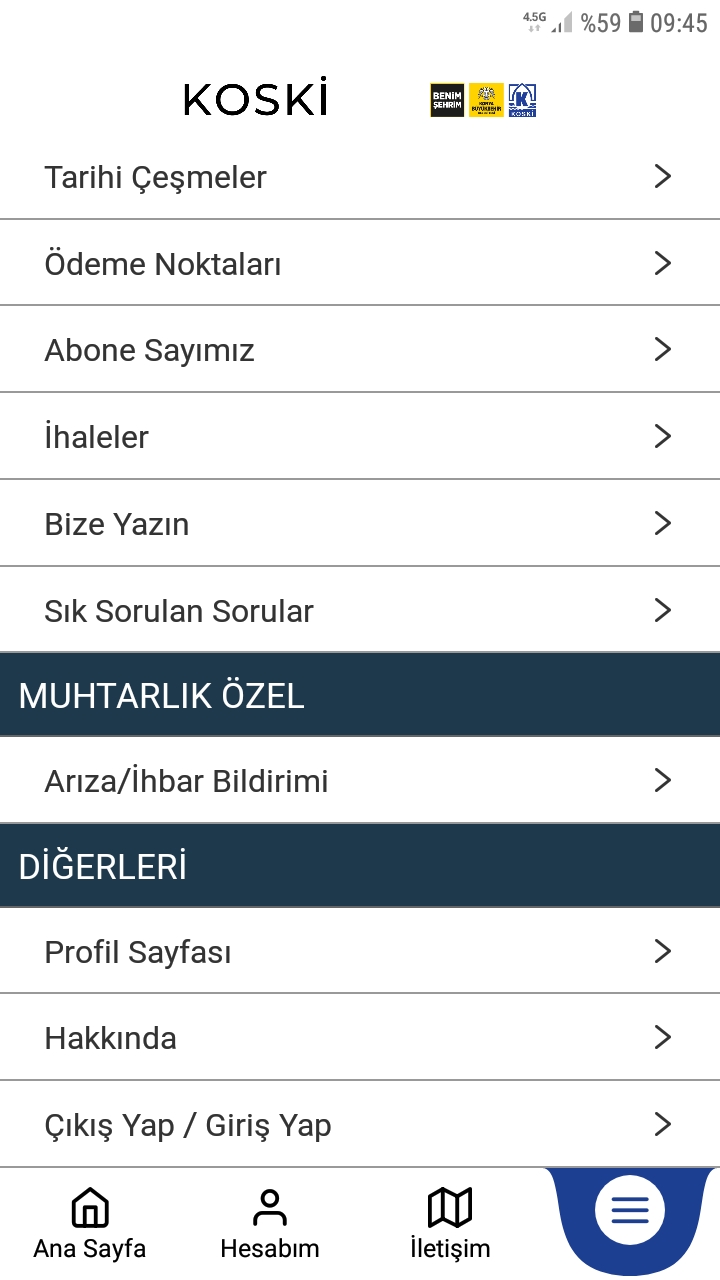This screenshot has height=1280, width=720.
Task: Click the arrow next to İhaleler
Action: [x=662, y=436]
